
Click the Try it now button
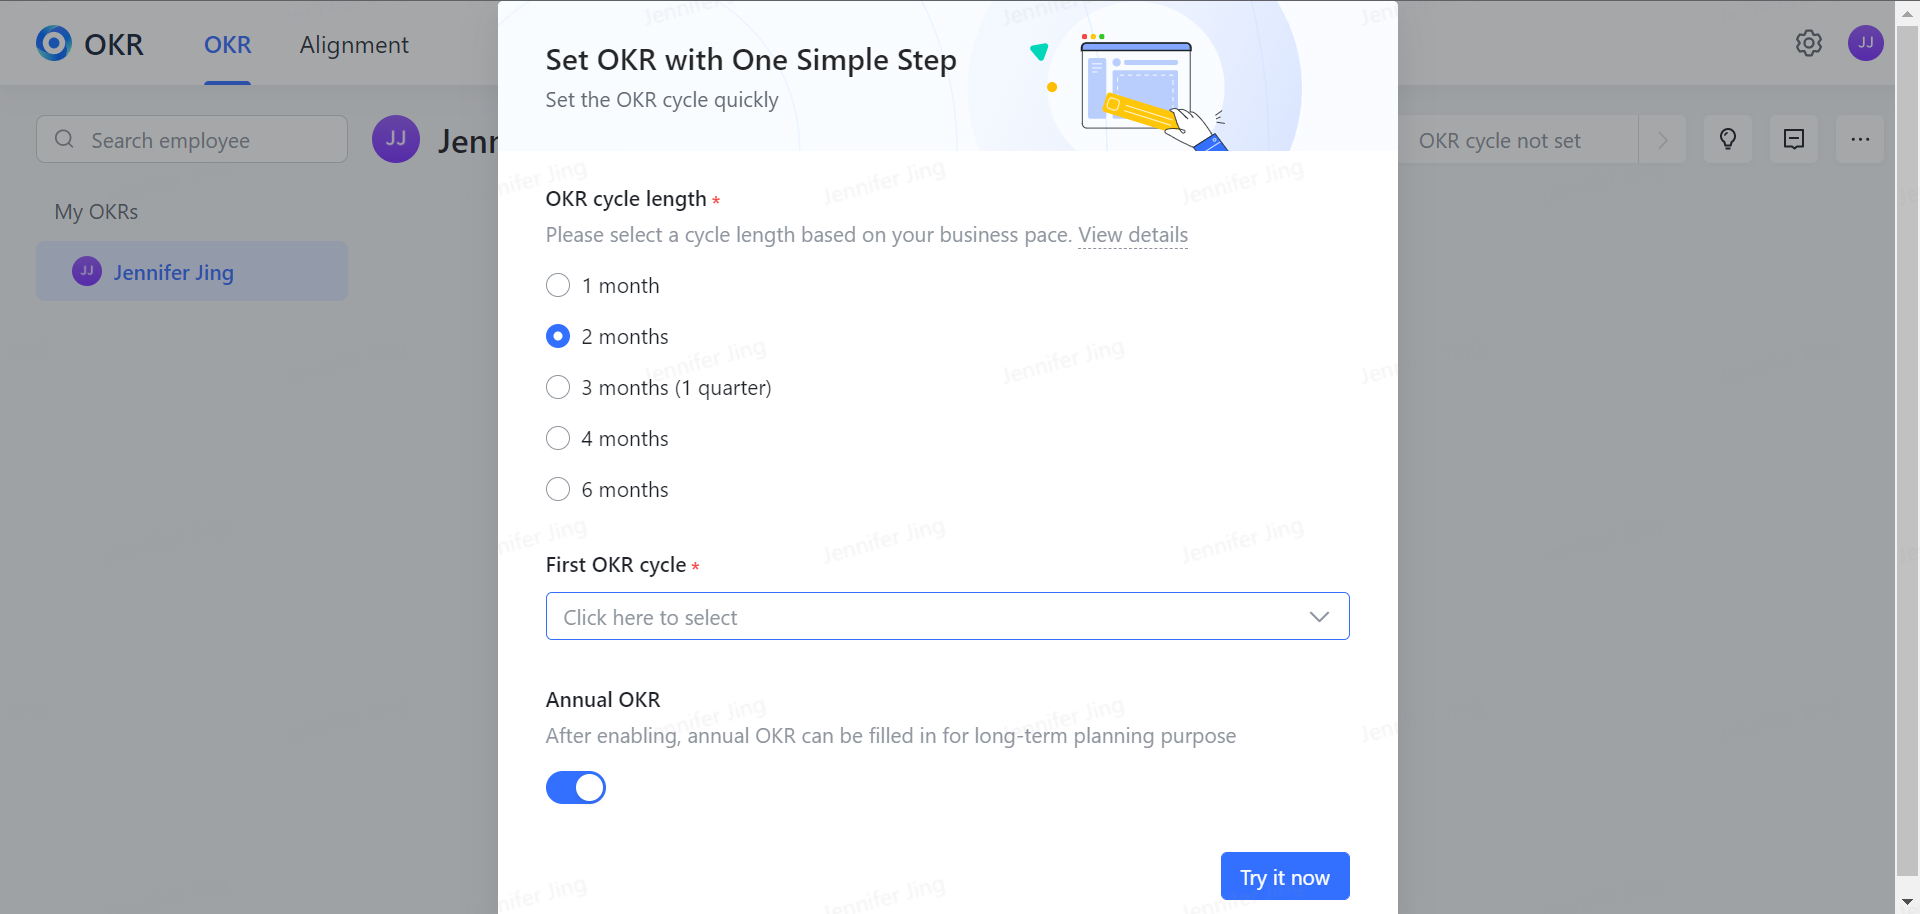[x=1285, y=876]
